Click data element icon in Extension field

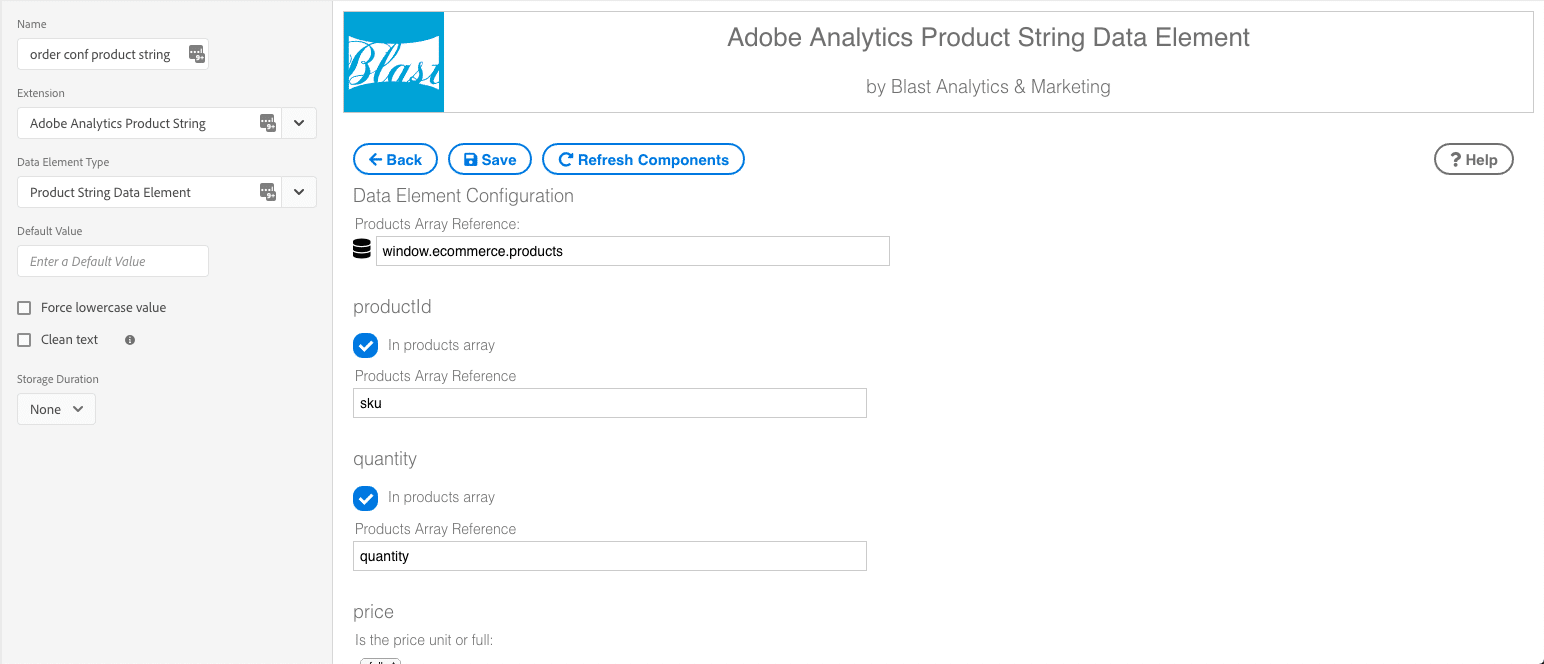pyautogui.click(x=267, y=123)
